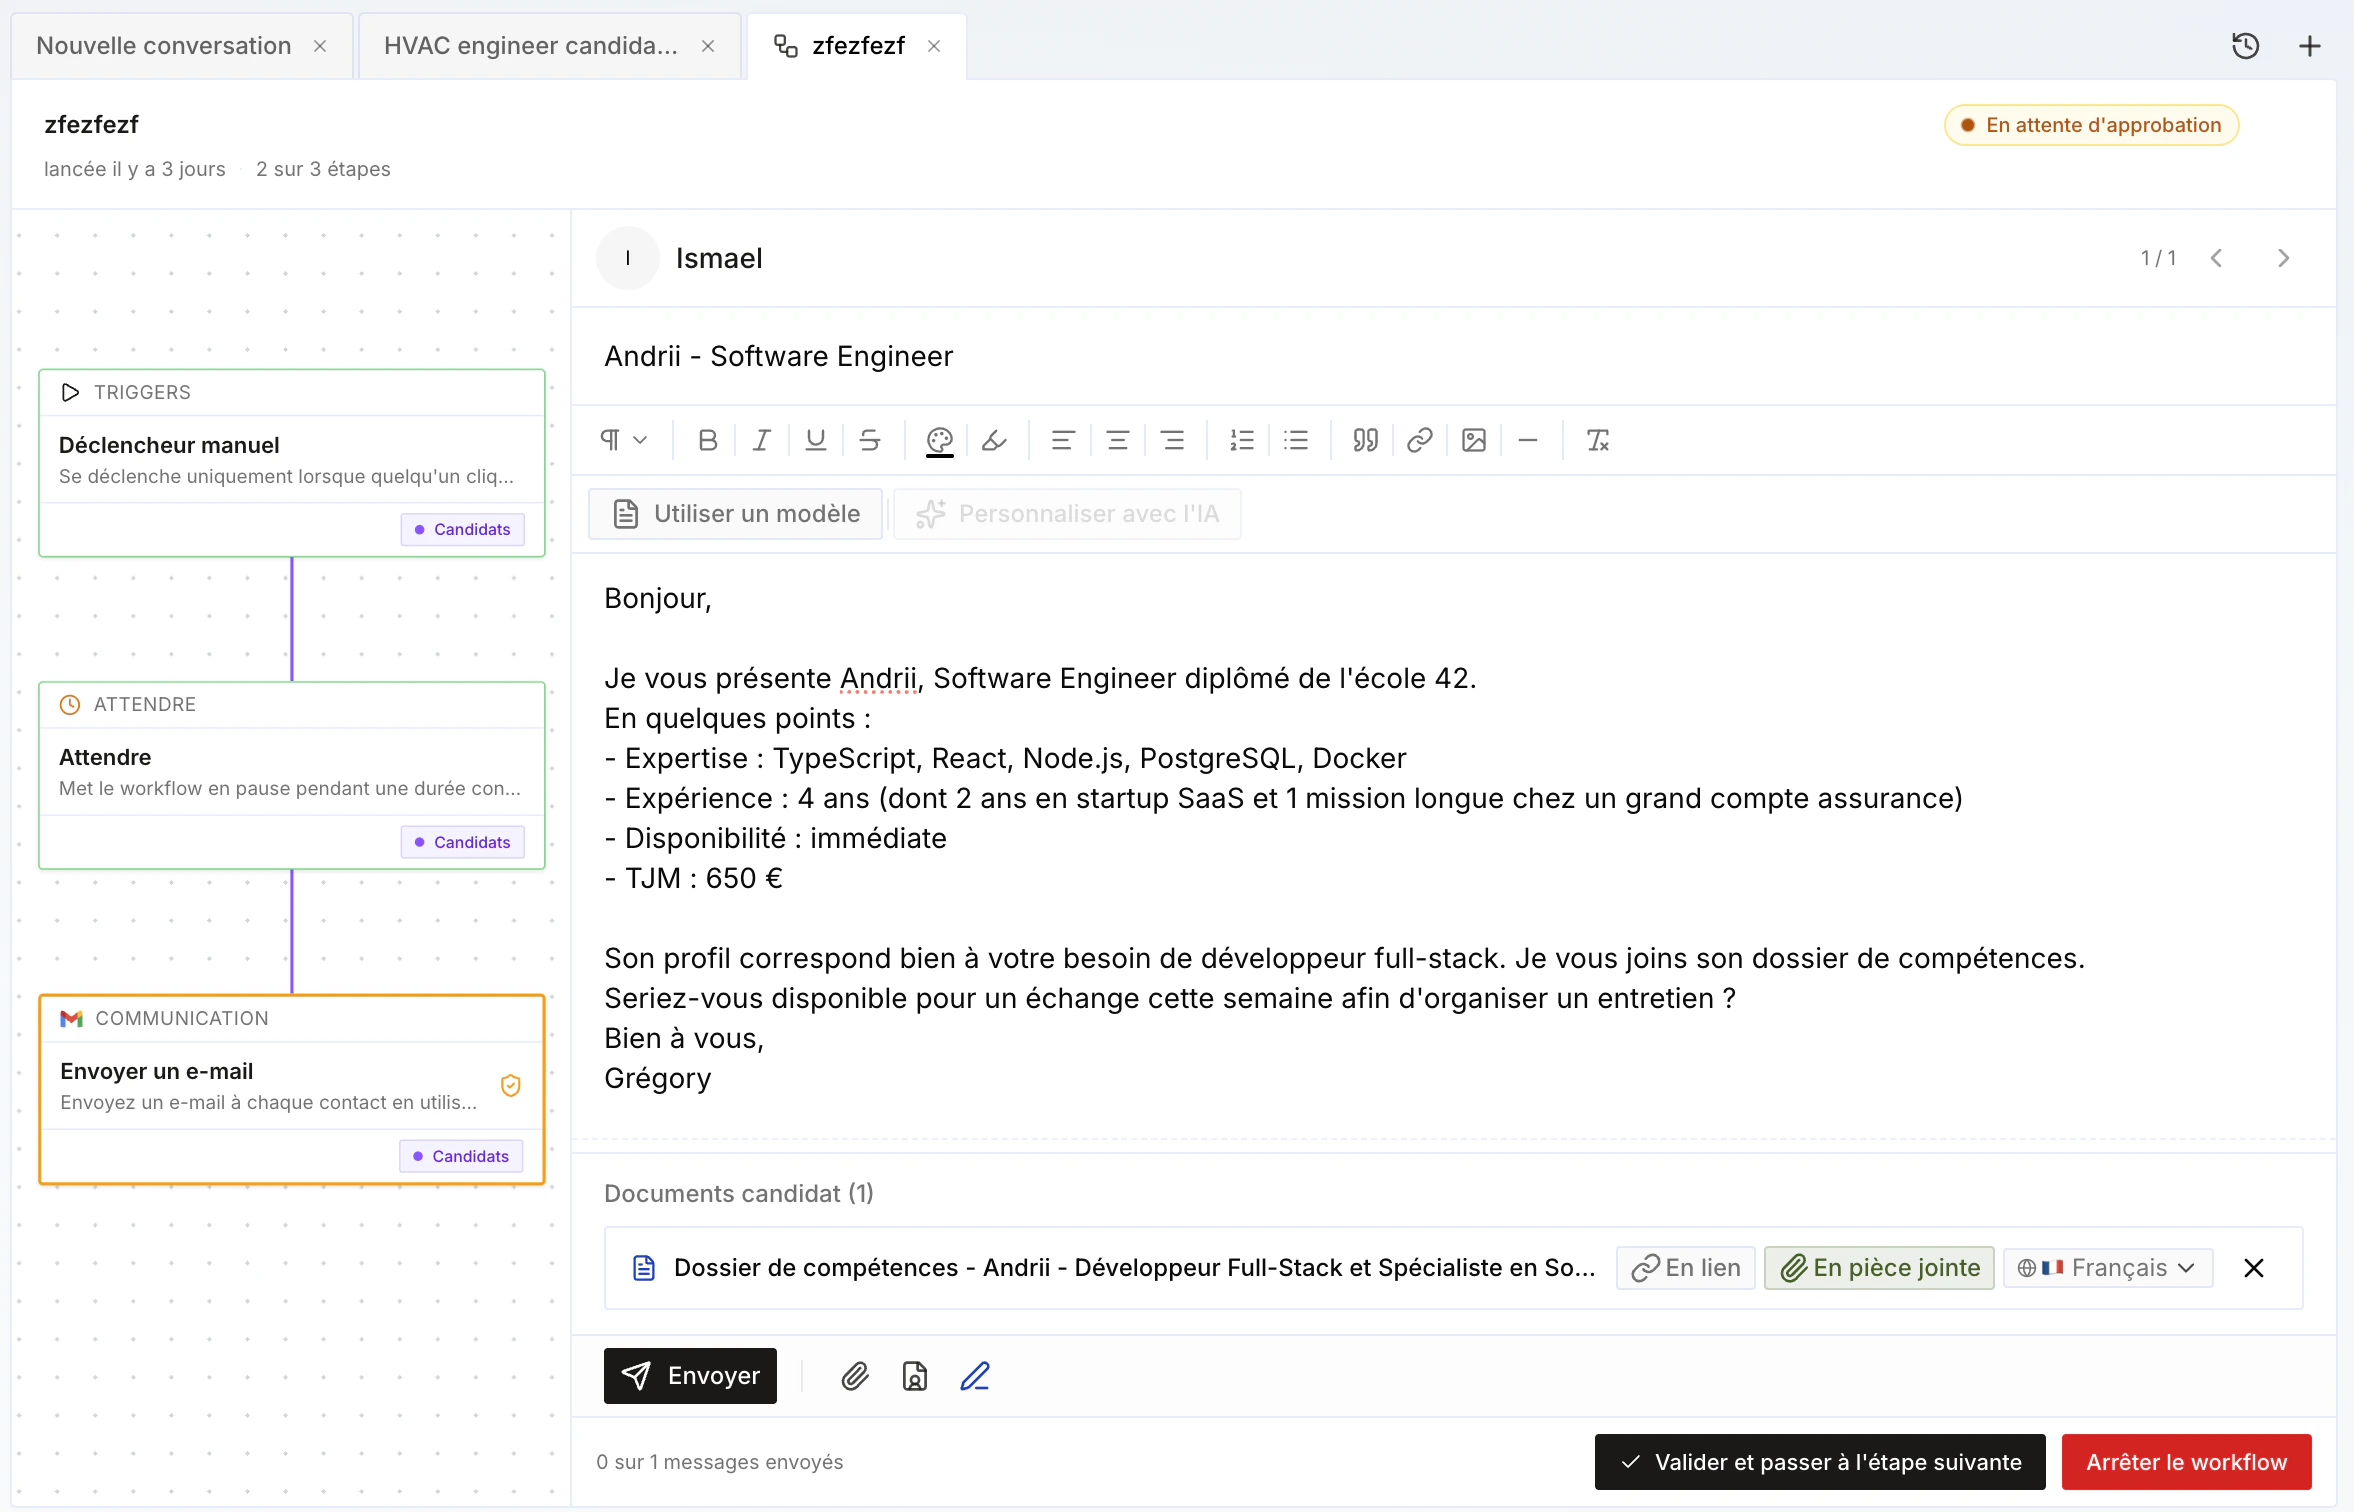Go to the next contact
Viewport: 2354px width, 1512px height.
click(x=2283, y=258)
